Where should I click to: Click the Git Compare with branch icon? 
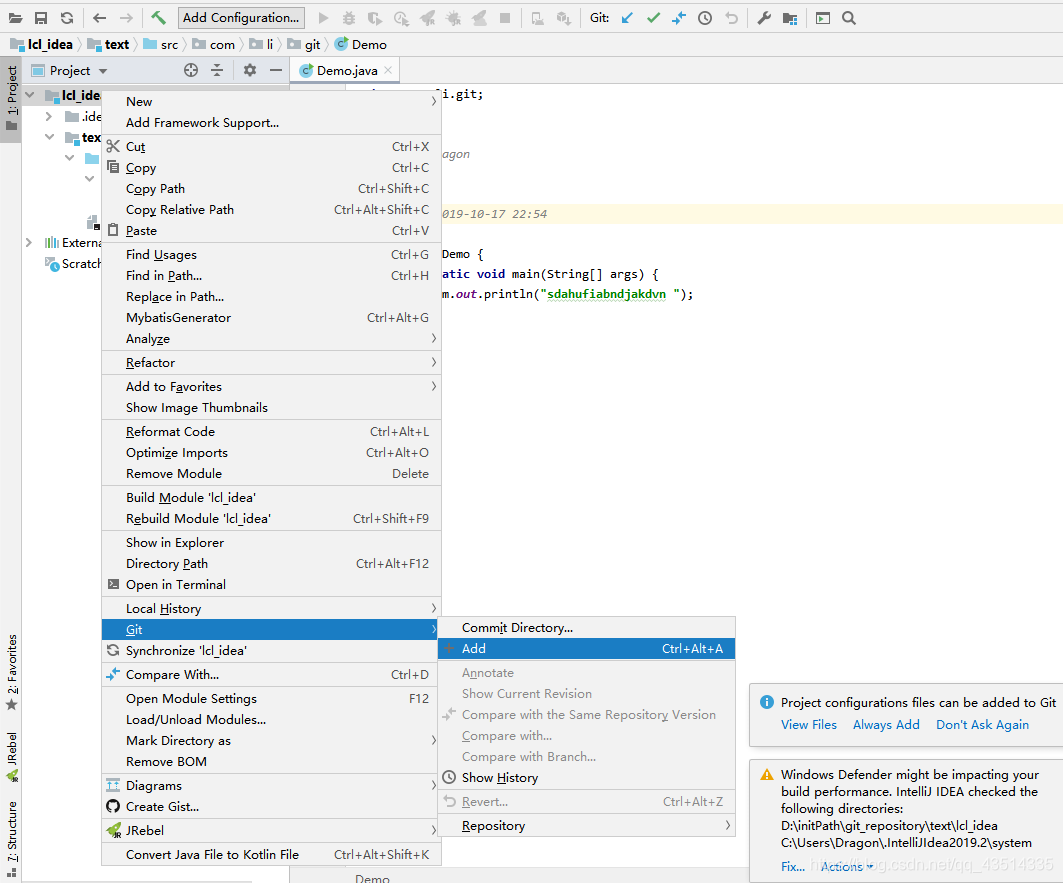click(679, 18)
